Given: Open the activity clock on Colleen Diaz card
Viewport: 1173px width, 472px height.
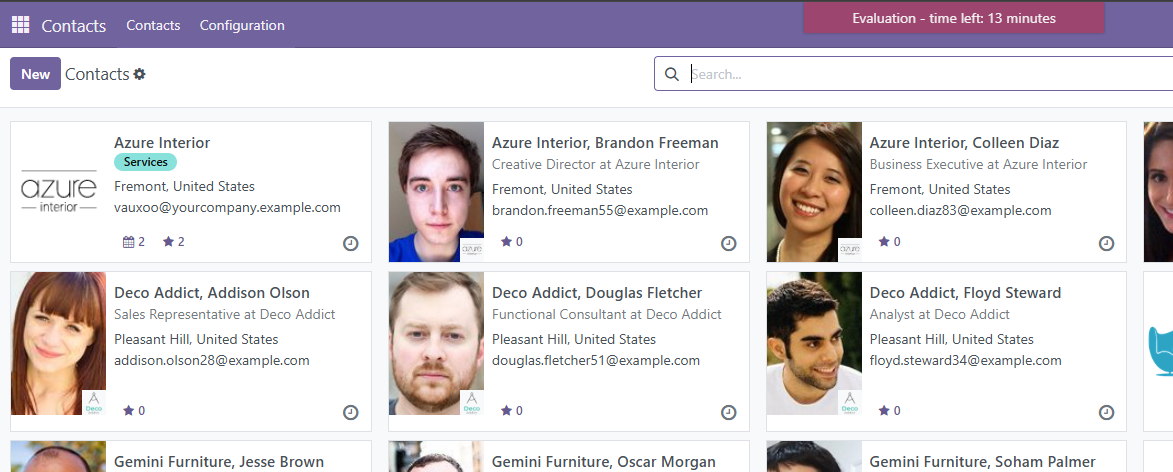Looking at the screenshot, I should [x=1106, y=243].
